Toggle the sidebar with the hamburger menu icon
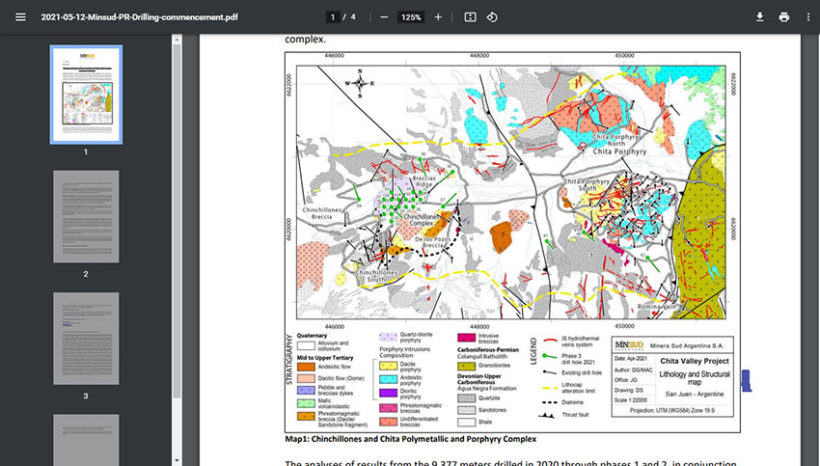 click(20, 17)
